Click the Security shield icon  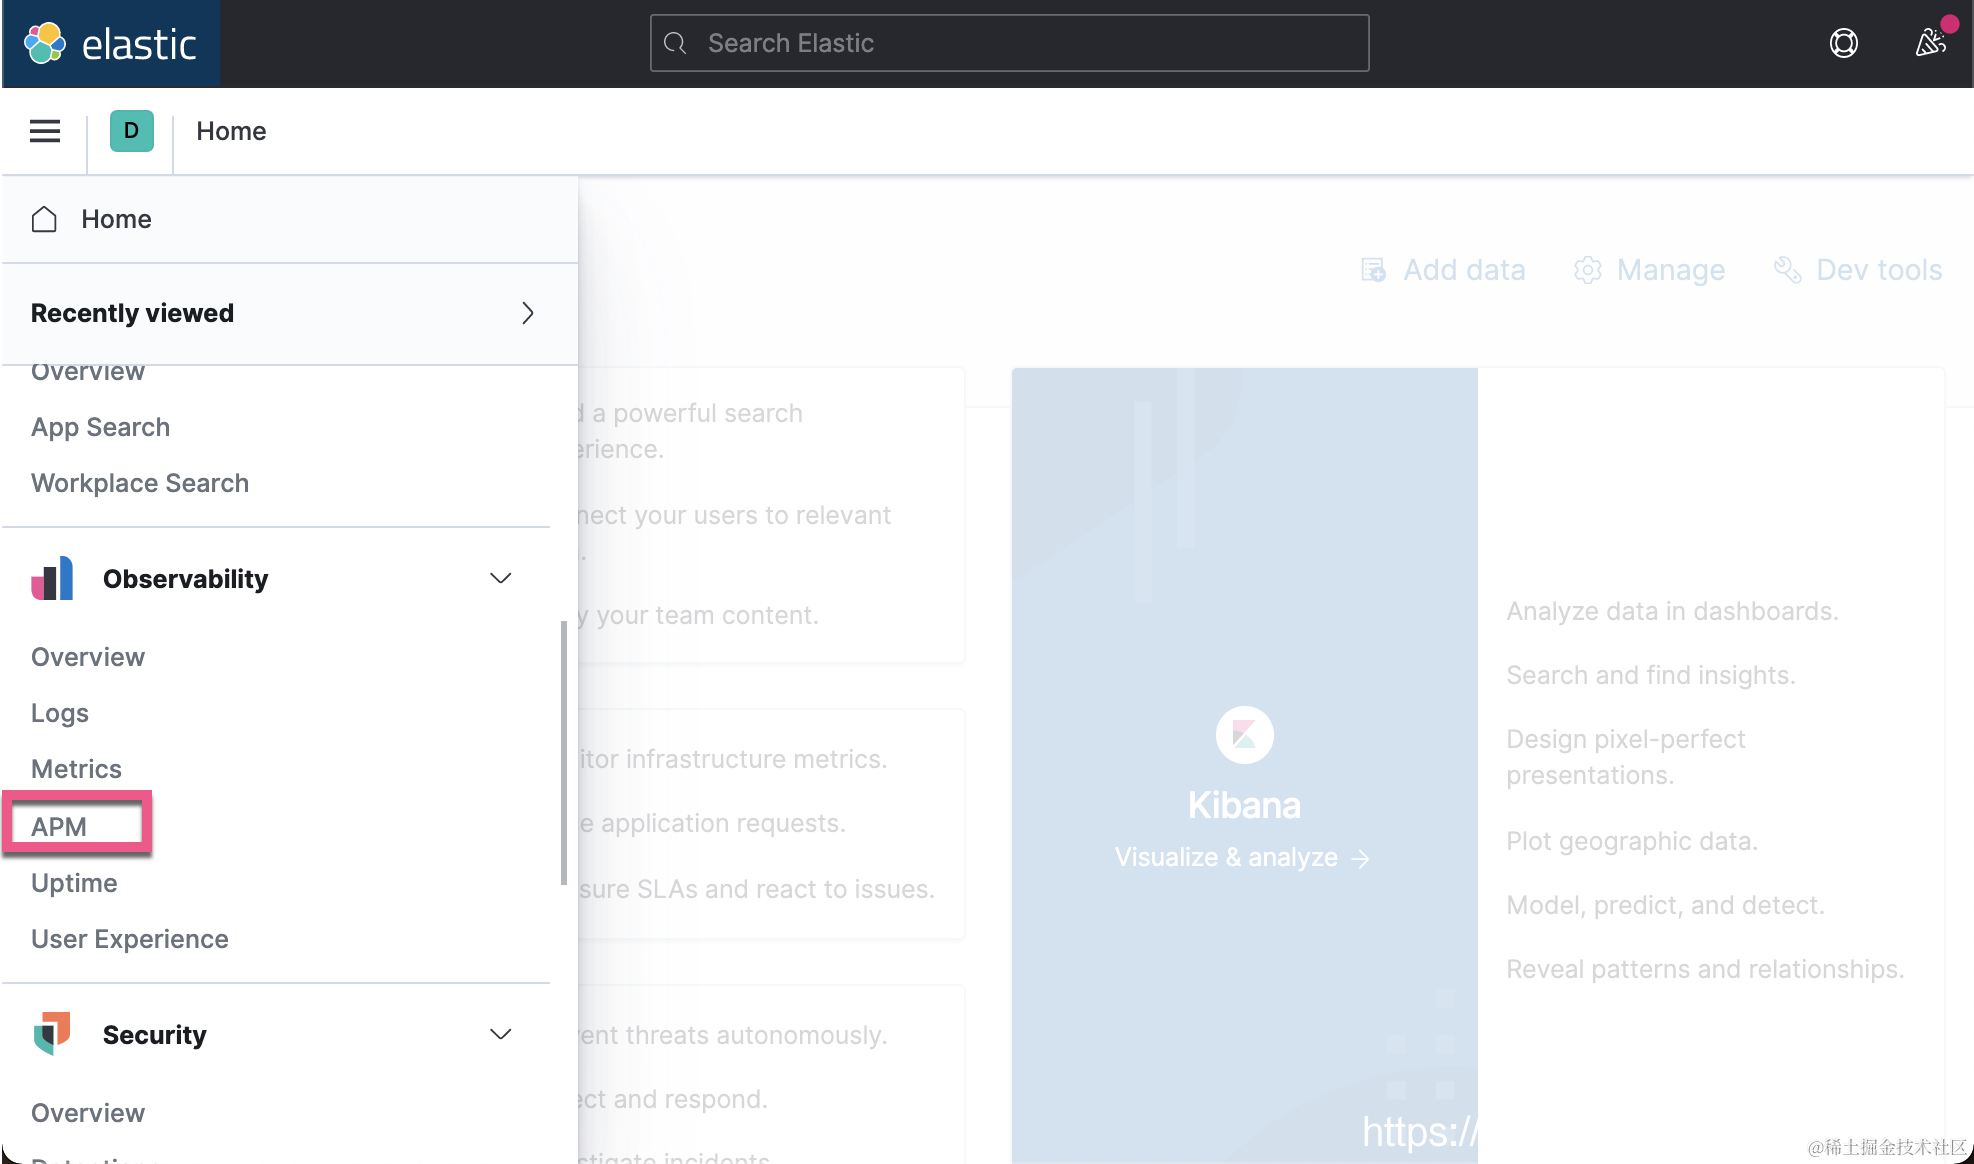point(52,1034)
